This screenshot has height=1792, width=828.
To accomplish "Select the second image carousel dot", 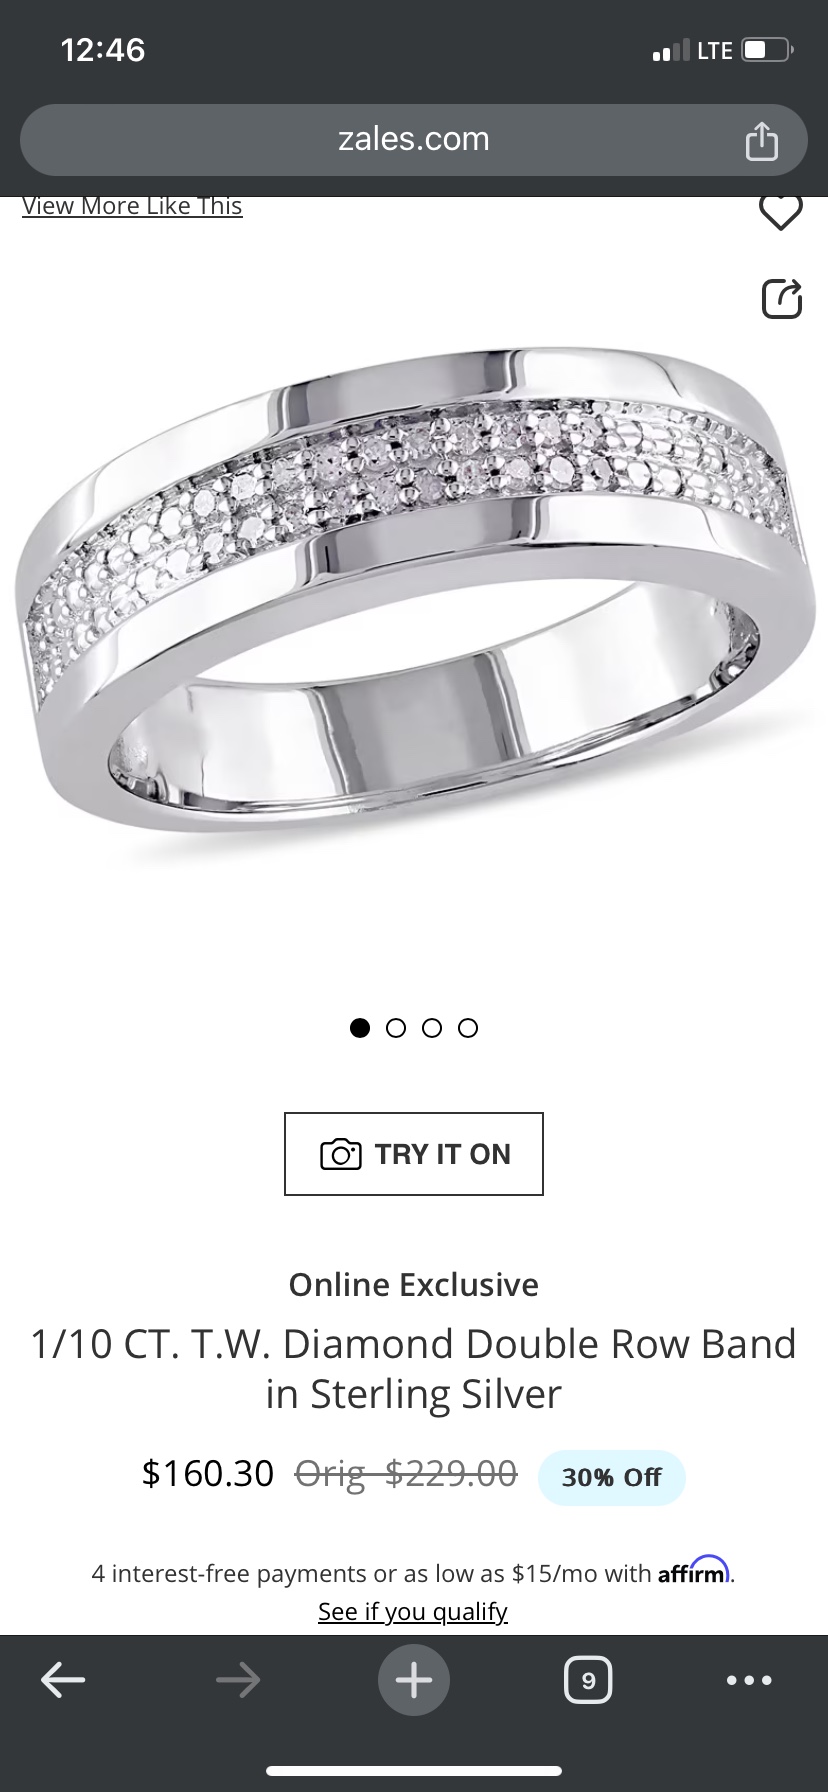I will point(396,1028).
